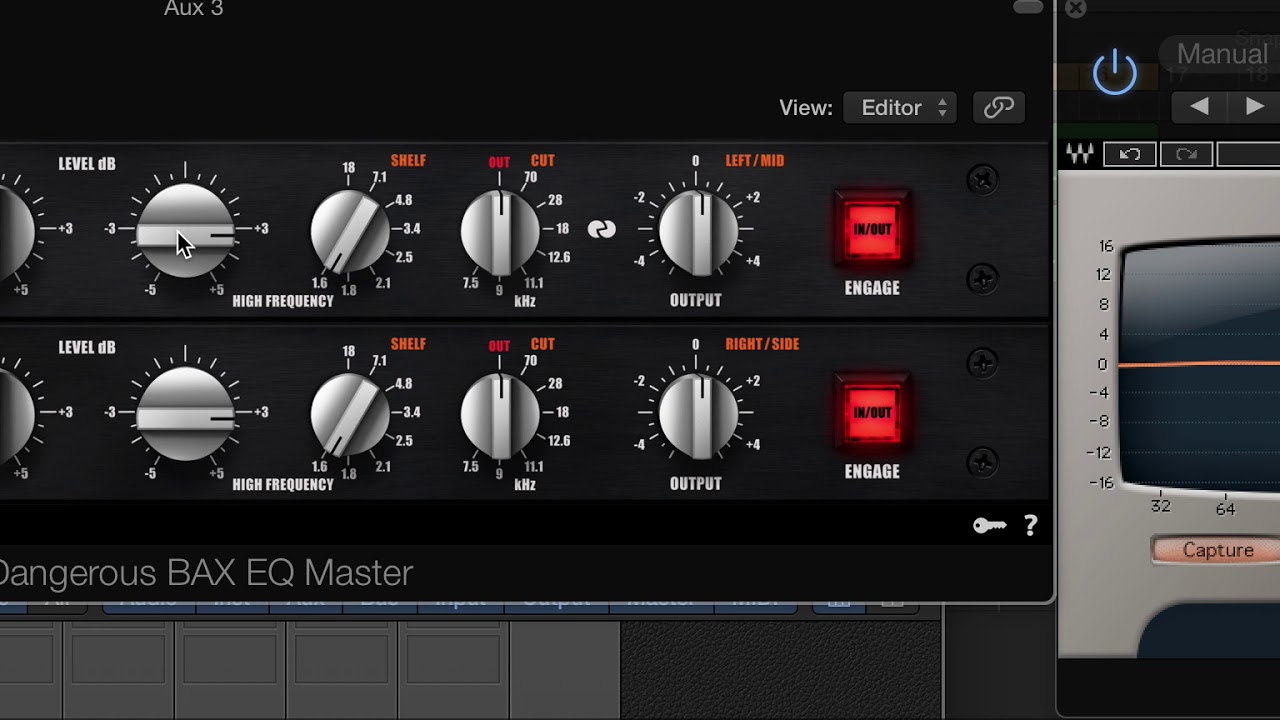This screenshot has height=720, width=1280.
Task: Click the "View:" label
Action: 806,108
